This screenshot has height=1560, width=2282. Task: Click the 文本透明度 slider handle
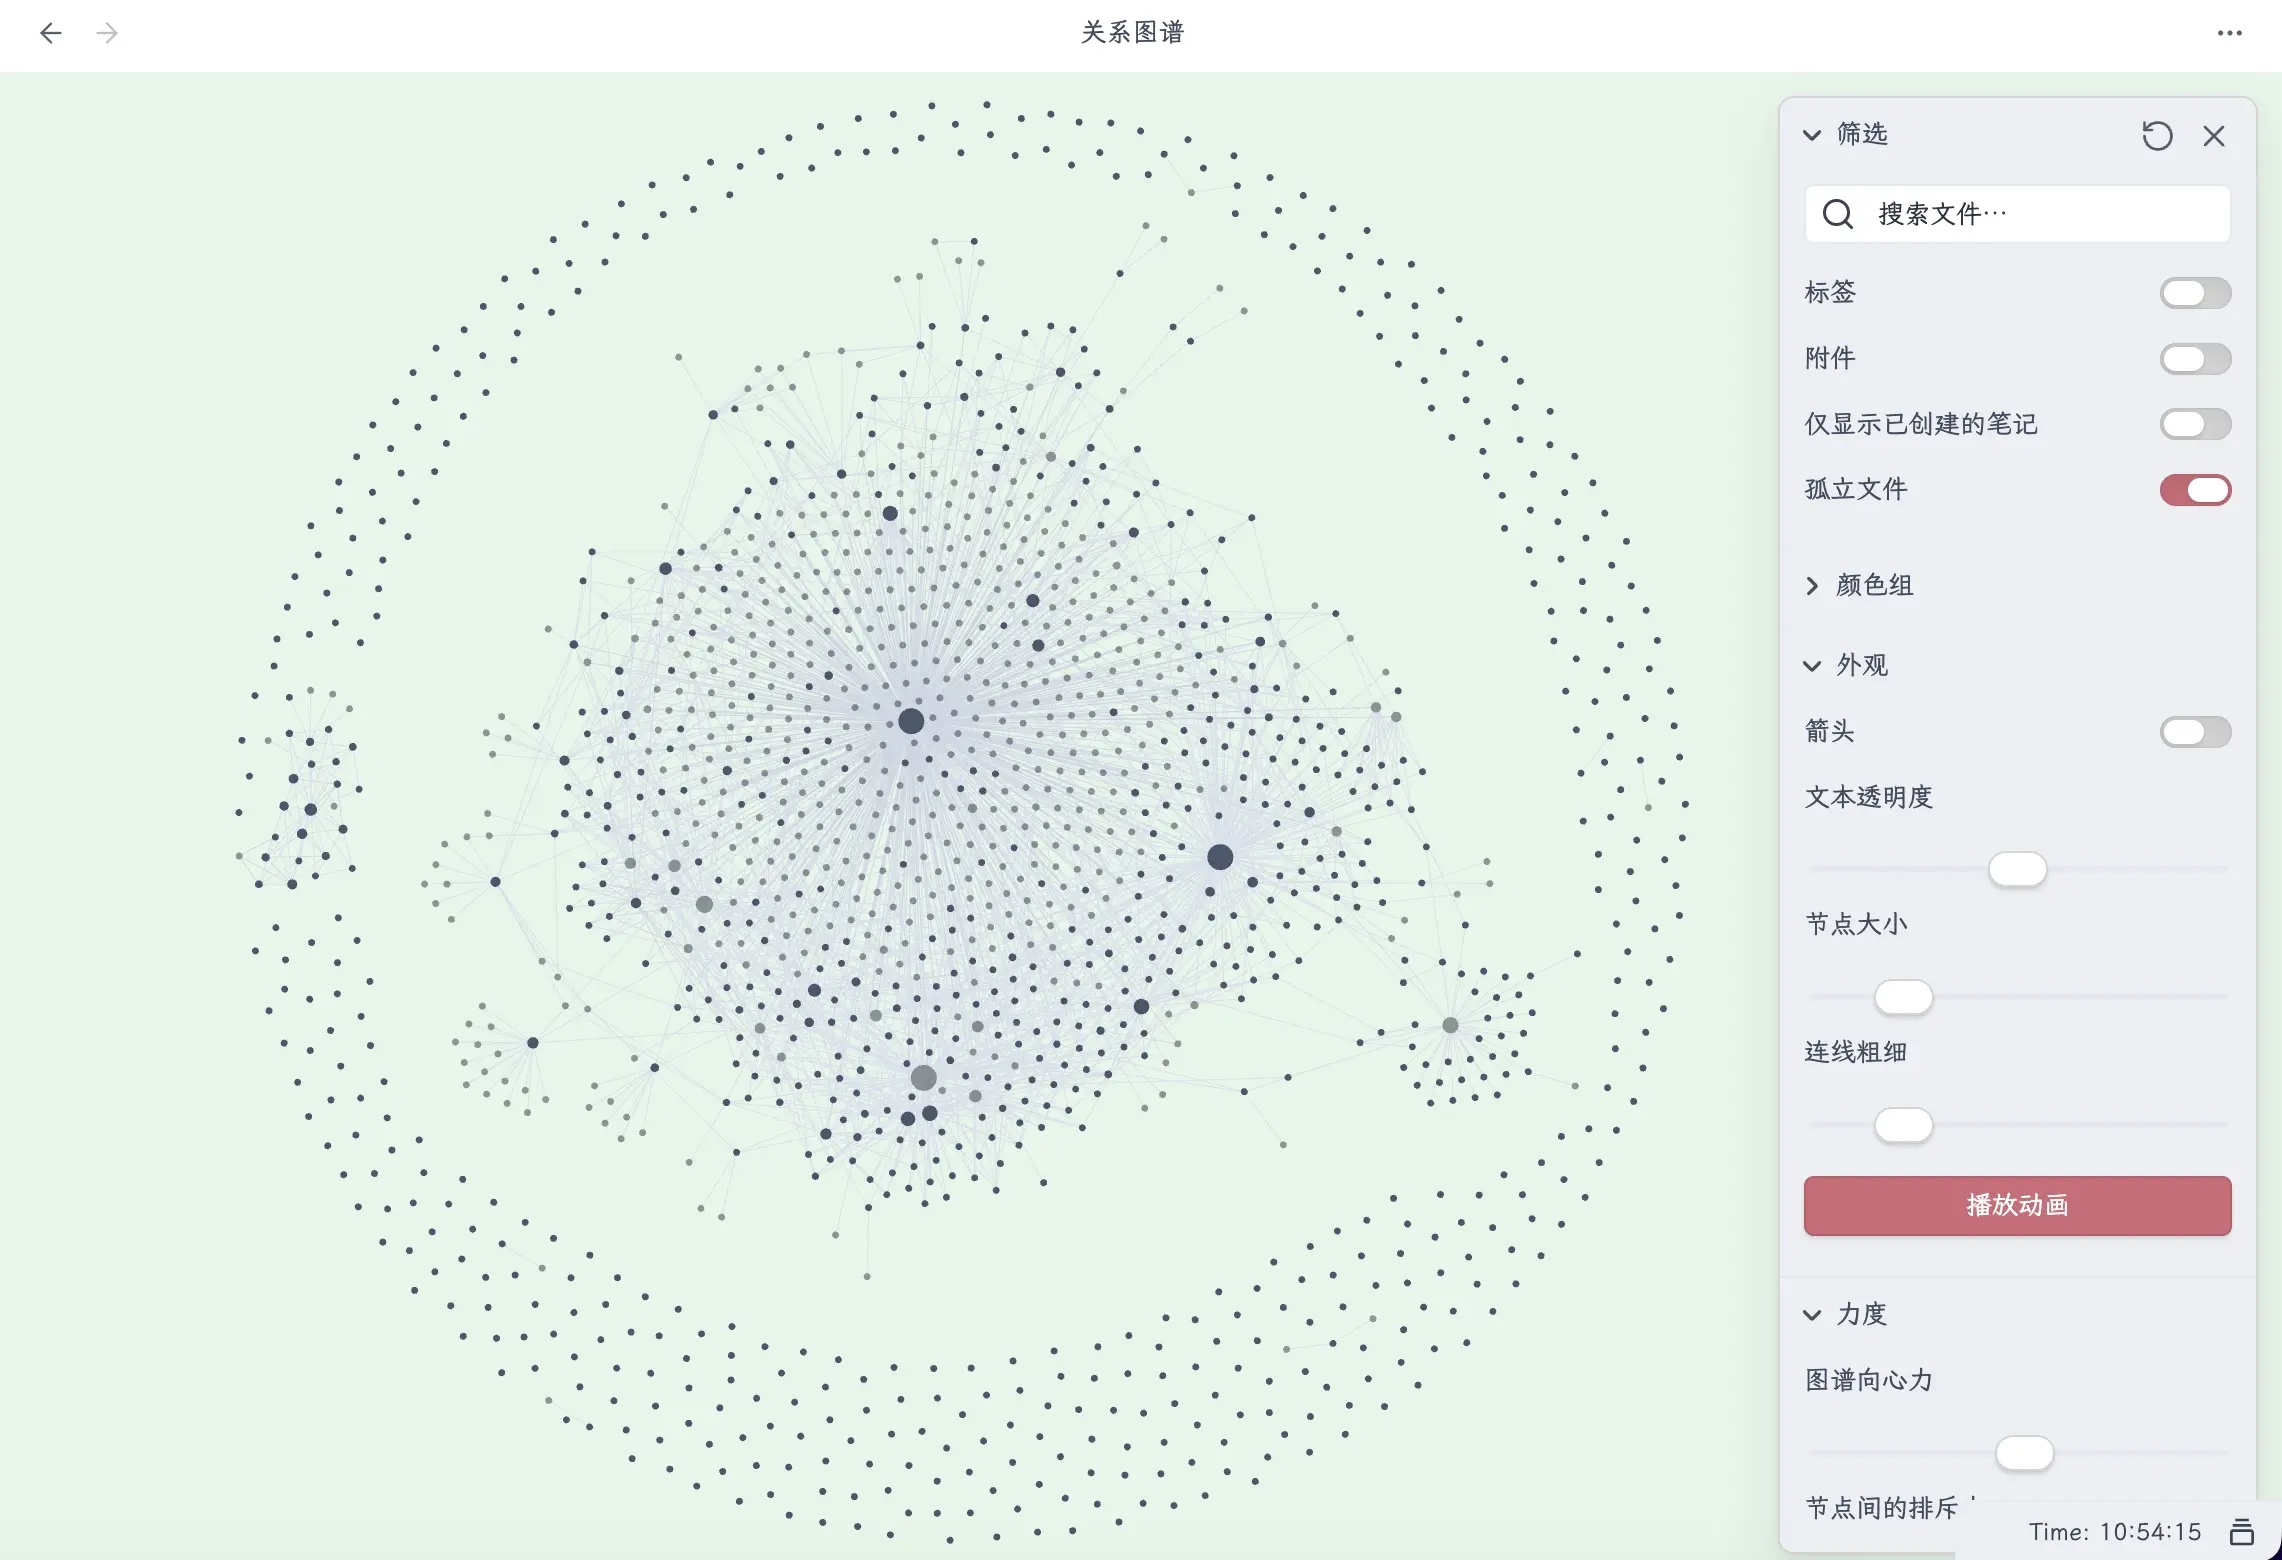2017,869
